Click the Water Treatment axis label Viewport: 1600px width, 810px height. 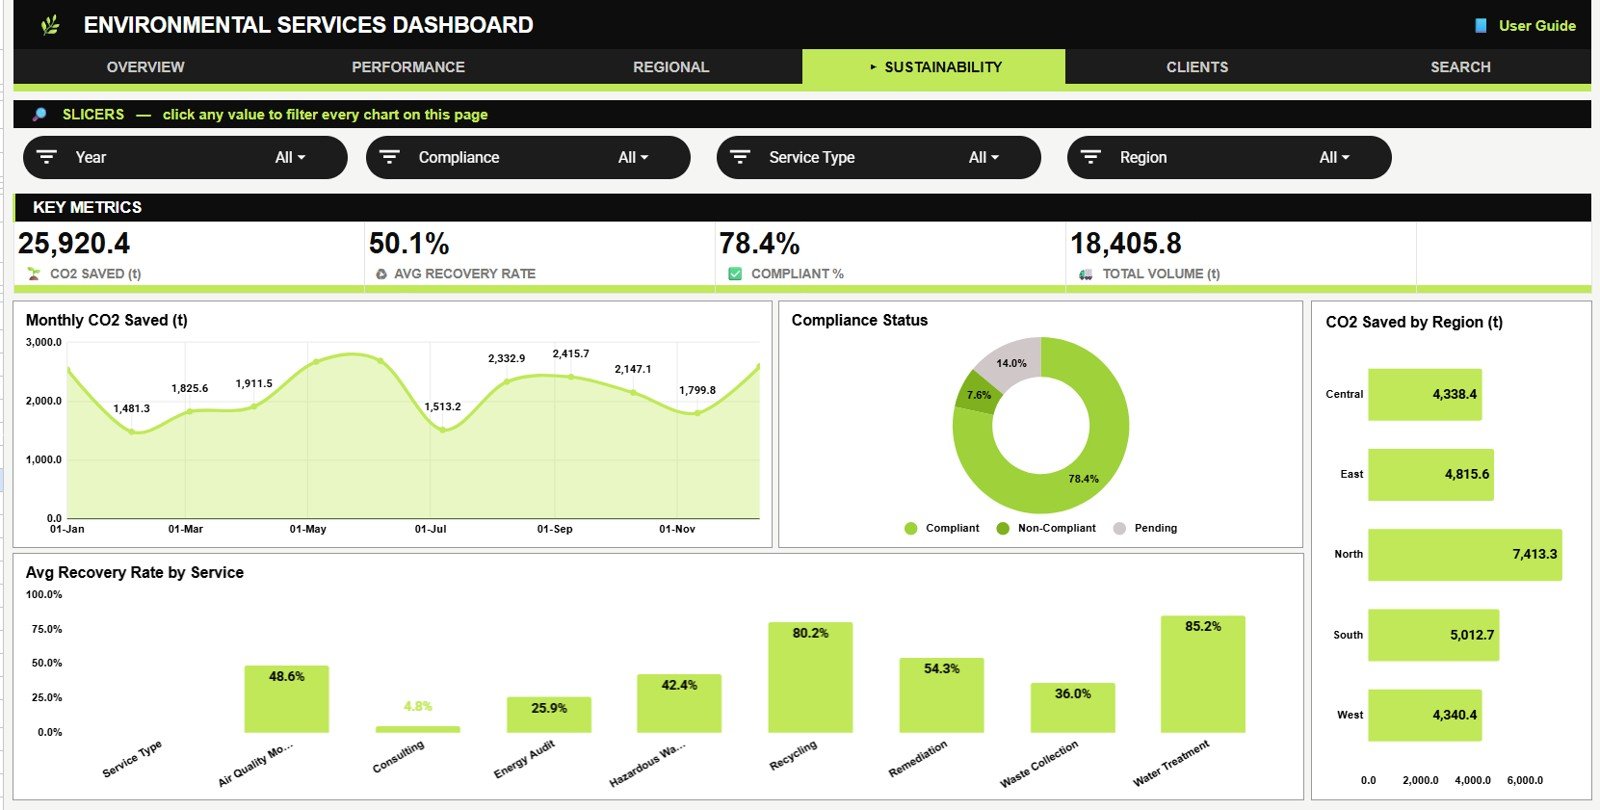[1172, 764]
